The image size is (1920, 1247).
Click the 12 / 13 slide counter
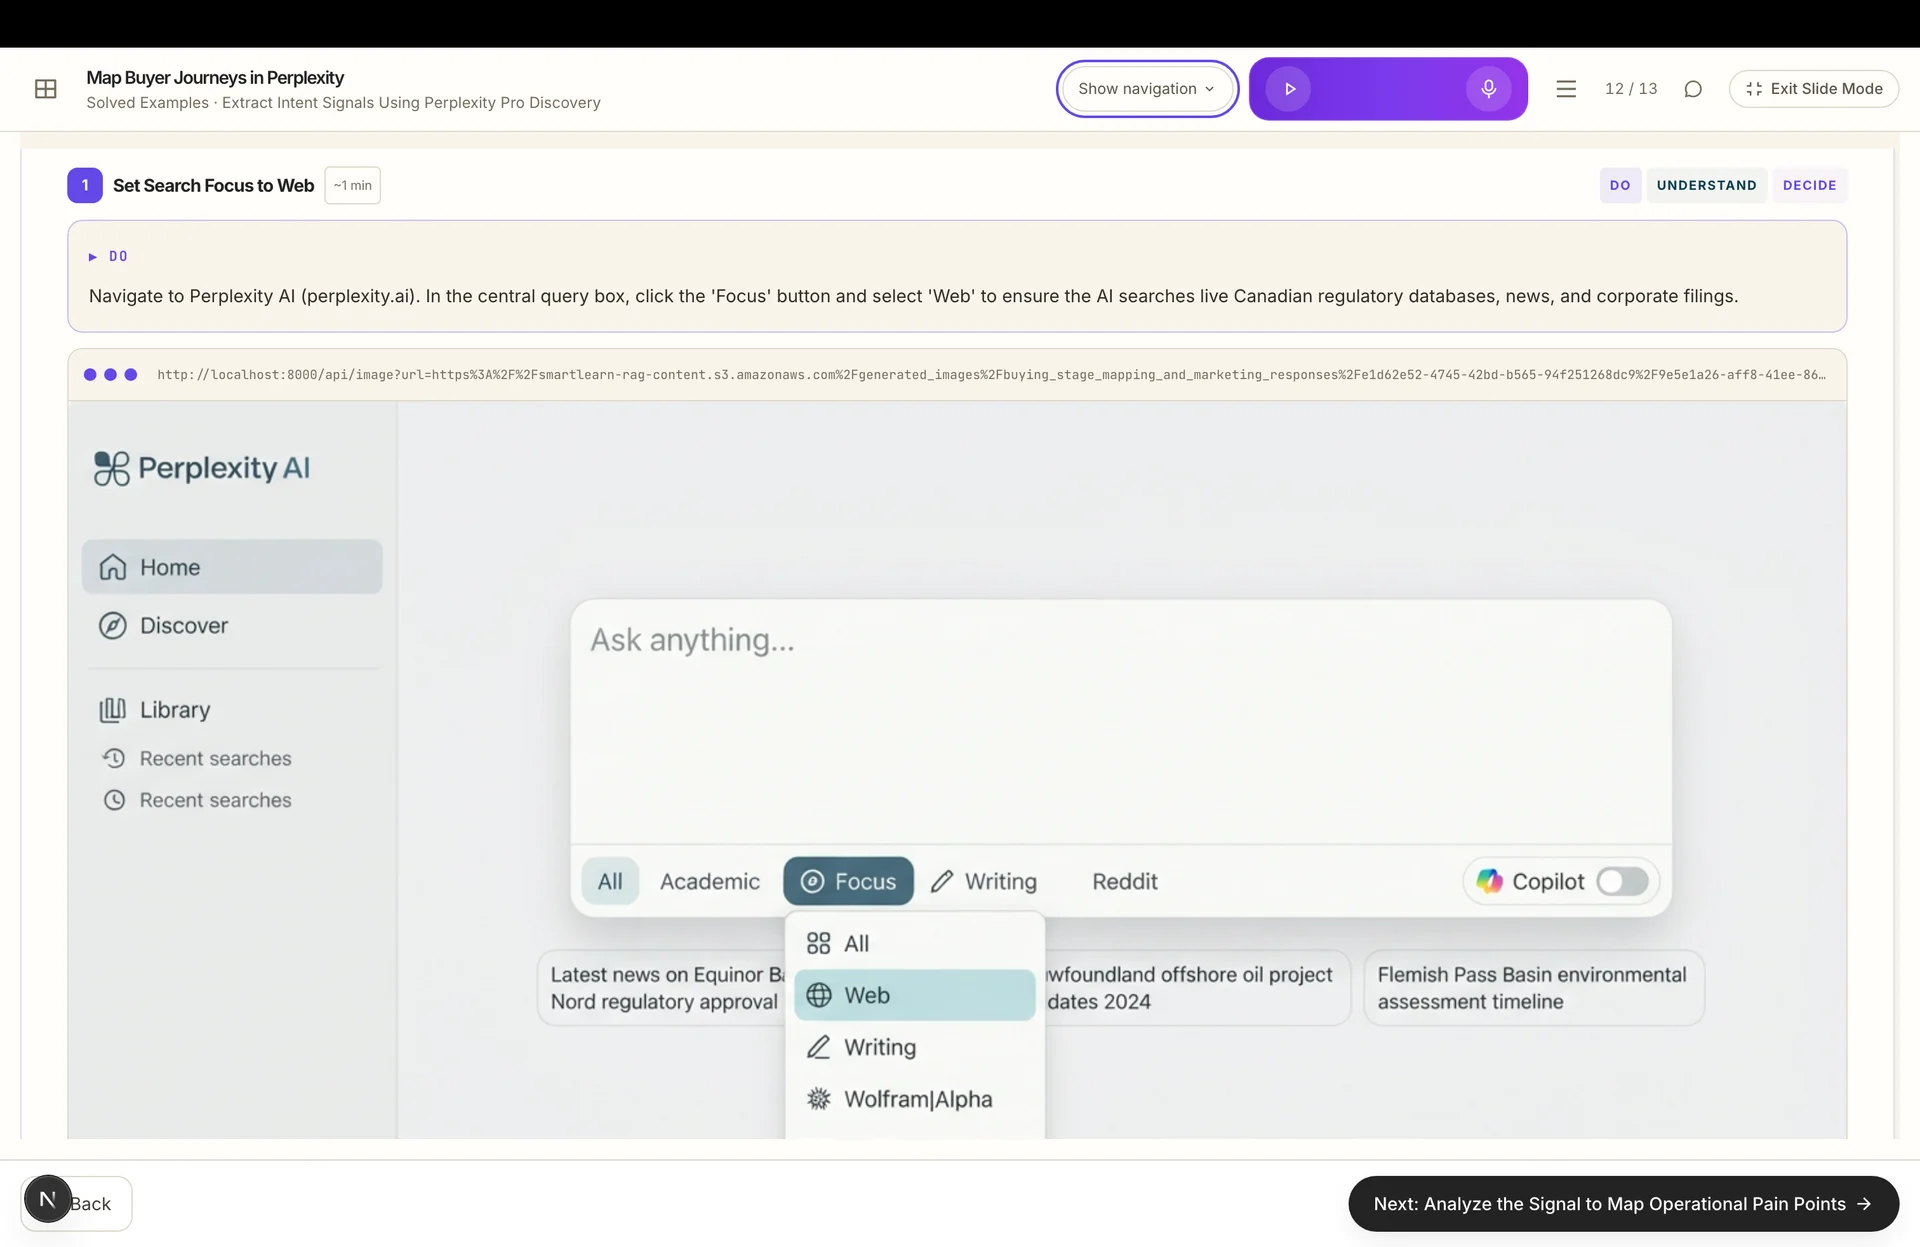[1631, 89]
